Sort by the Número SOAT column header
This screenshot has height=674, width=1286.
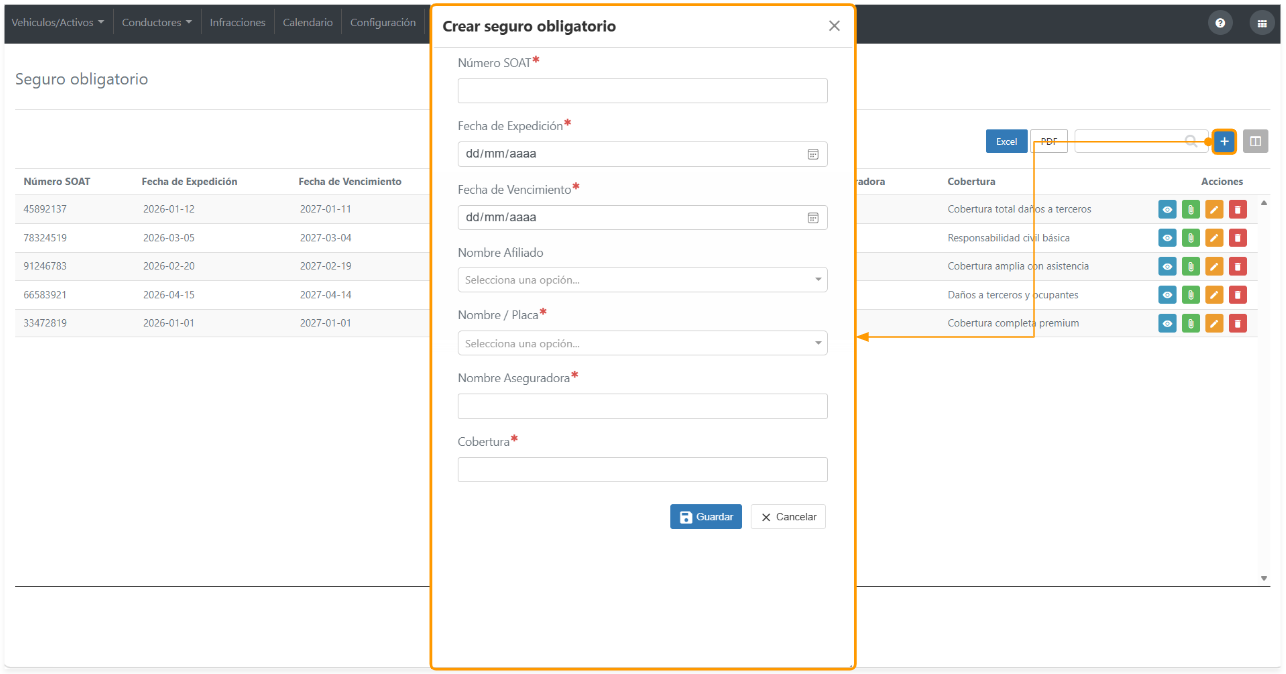click(57, 182)
